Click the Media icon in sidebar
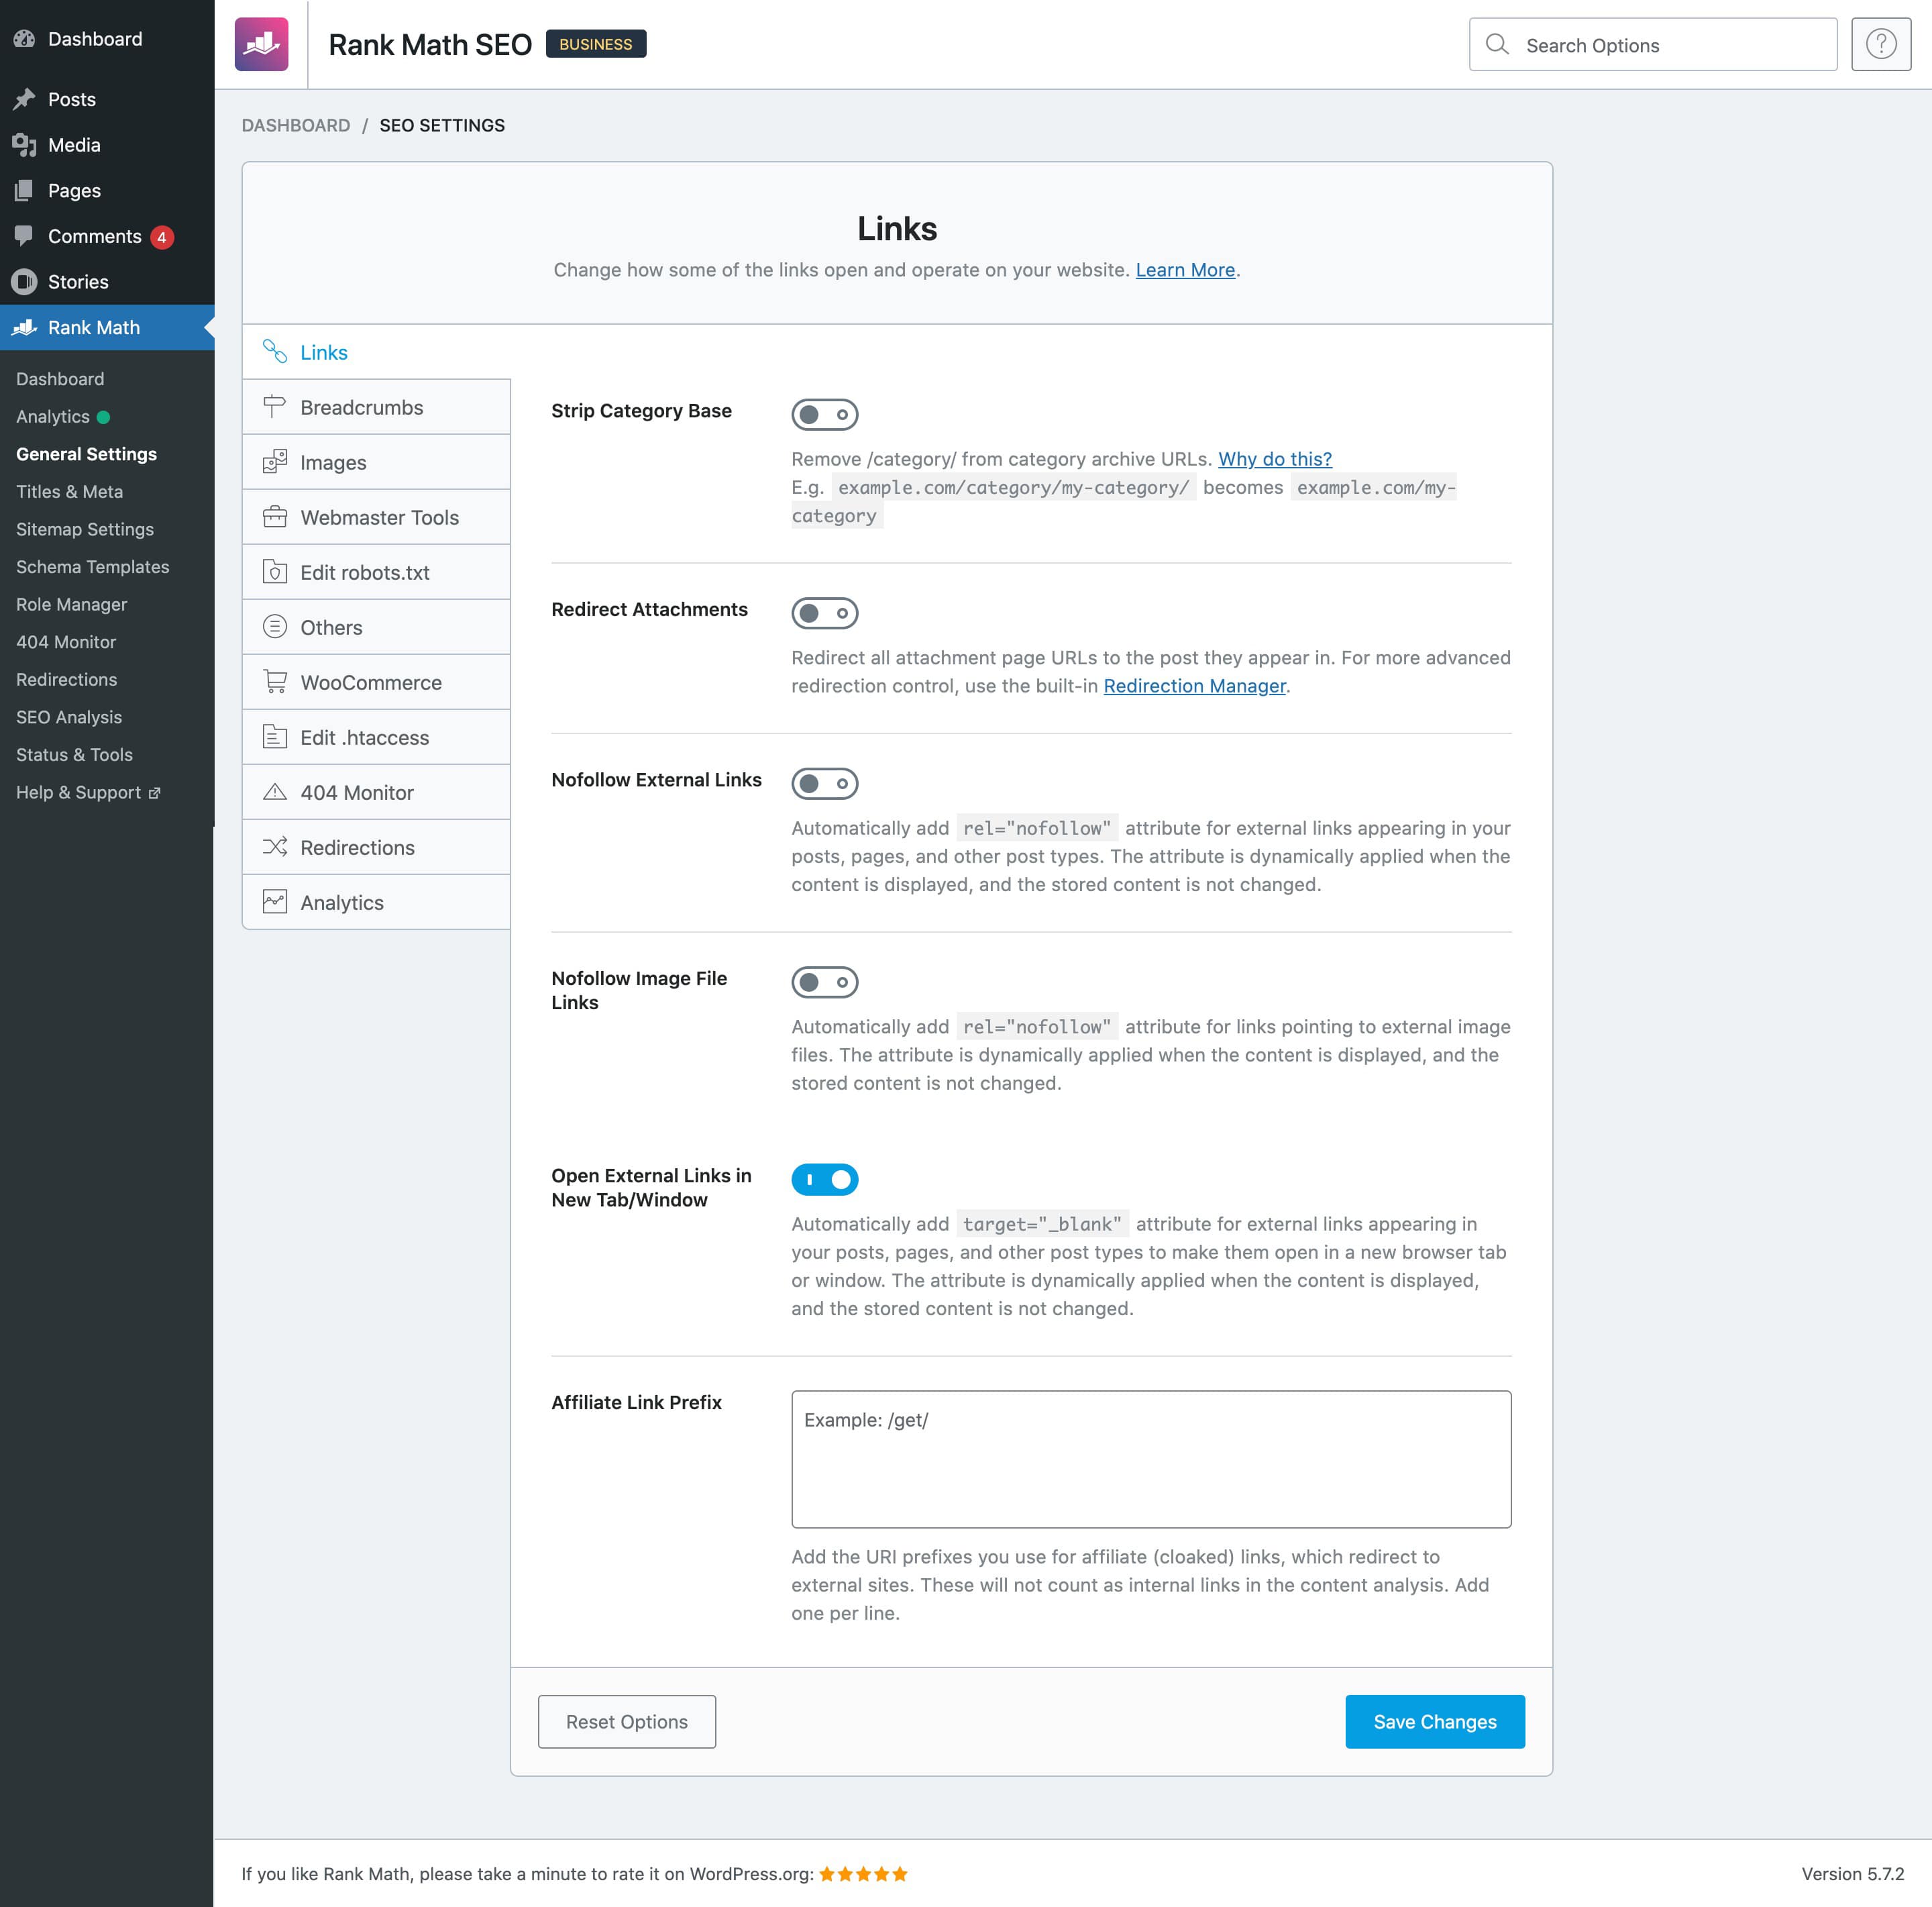 24,145
